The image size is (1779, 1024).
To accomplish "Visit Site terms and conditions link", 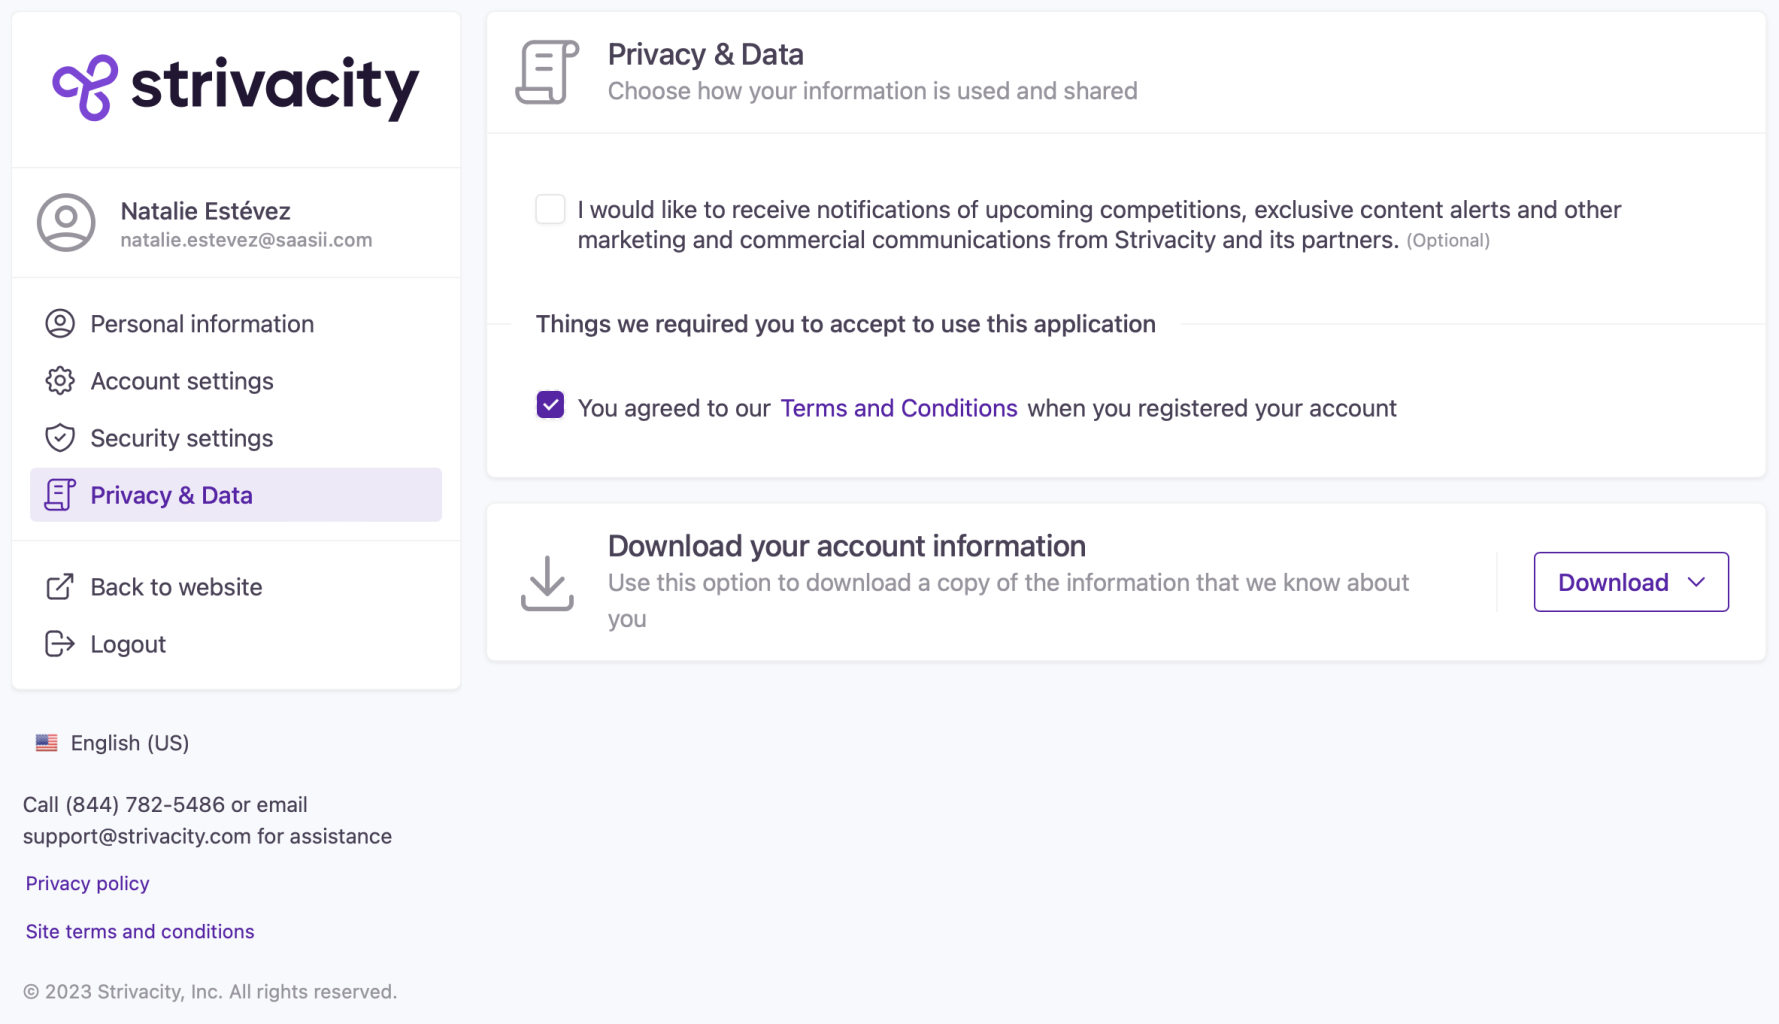I will (x=140, y=931).
